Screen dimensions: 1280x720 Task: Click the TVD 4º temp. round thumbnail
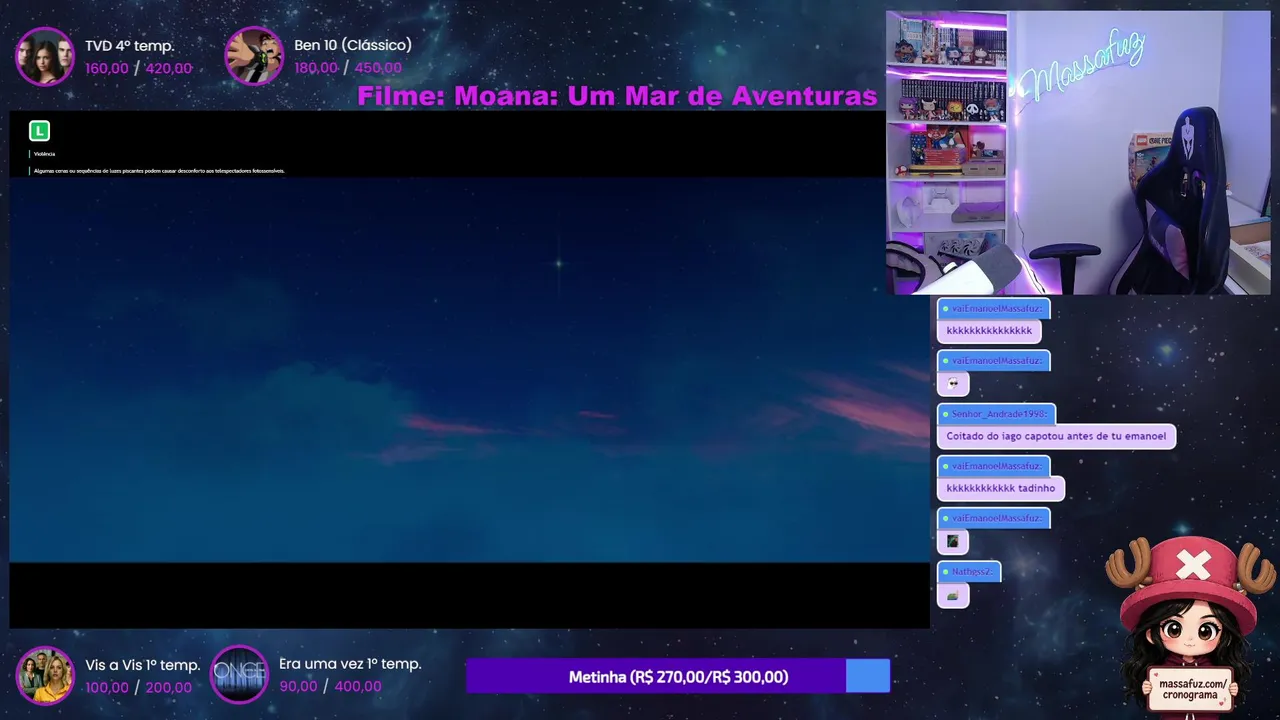point(45,56)
